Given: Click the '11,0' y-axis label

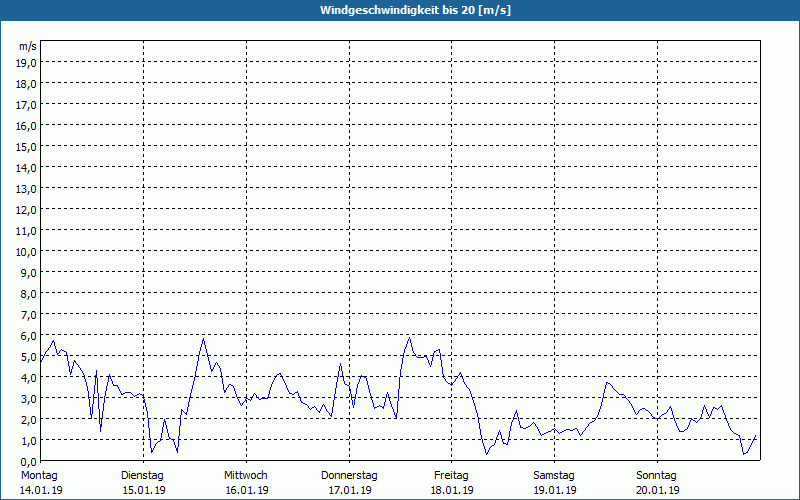Looking at the screenshot, I should pos(27,231).
